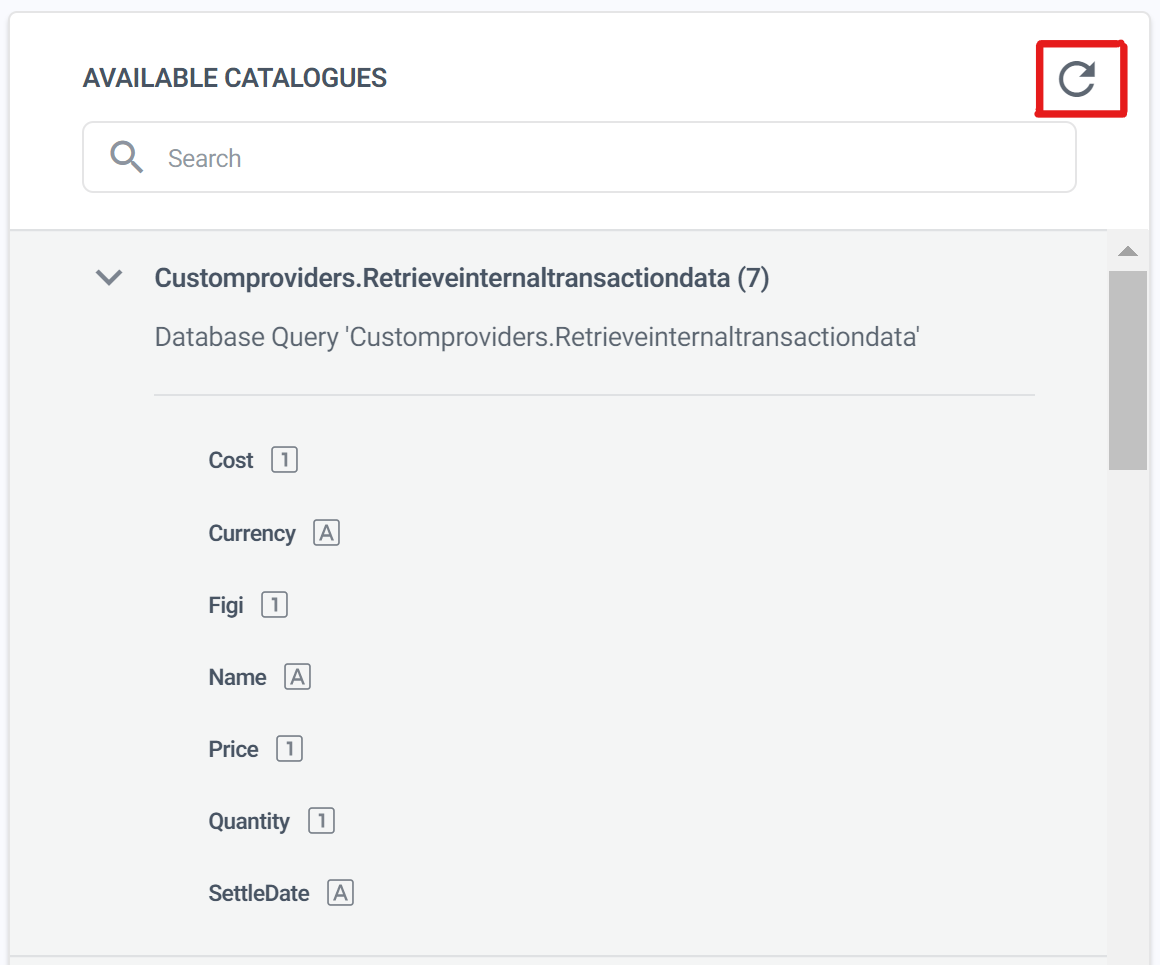Click the numeric type icon beside Price
The image size is (1160, 965).
(x=289, y=749)
